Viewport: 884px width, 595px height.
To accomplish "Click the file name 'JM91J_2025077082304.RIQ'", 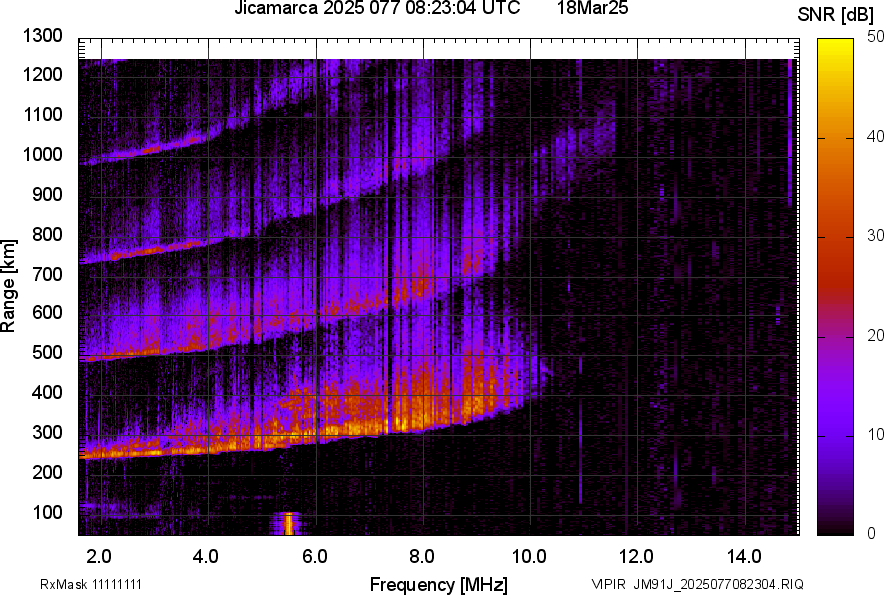I will (x=718, y=584).
